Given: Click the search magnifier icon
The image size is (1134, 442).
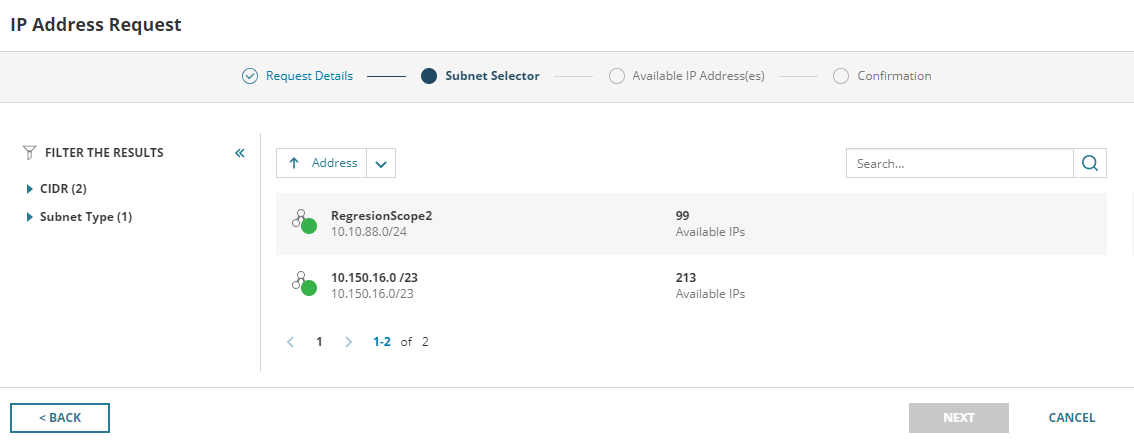Looking at the screenshot, I should coord(1090,163).
